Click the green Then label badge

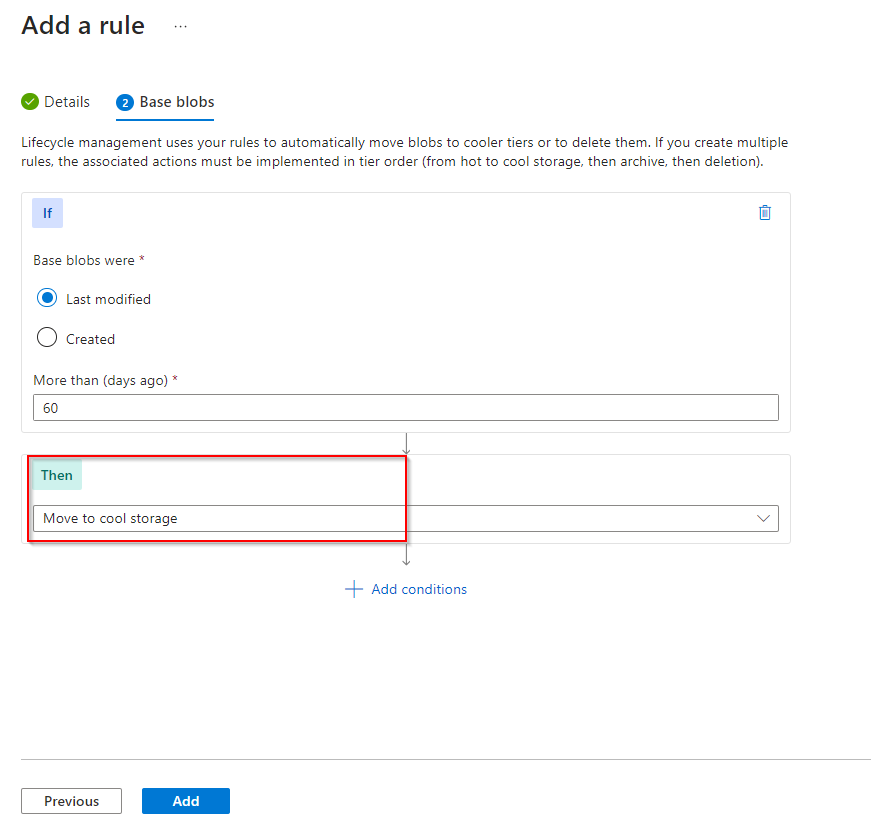coord(57,475)
